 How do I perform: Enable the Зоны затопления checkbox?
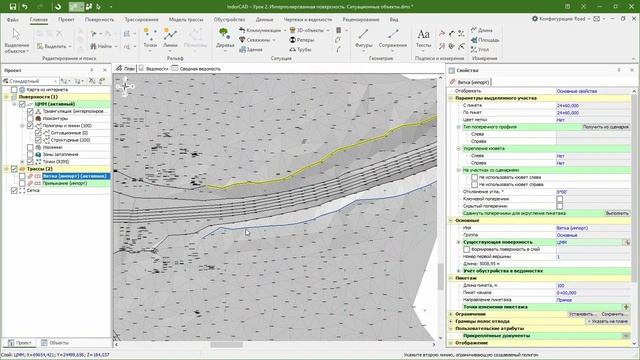30,155
